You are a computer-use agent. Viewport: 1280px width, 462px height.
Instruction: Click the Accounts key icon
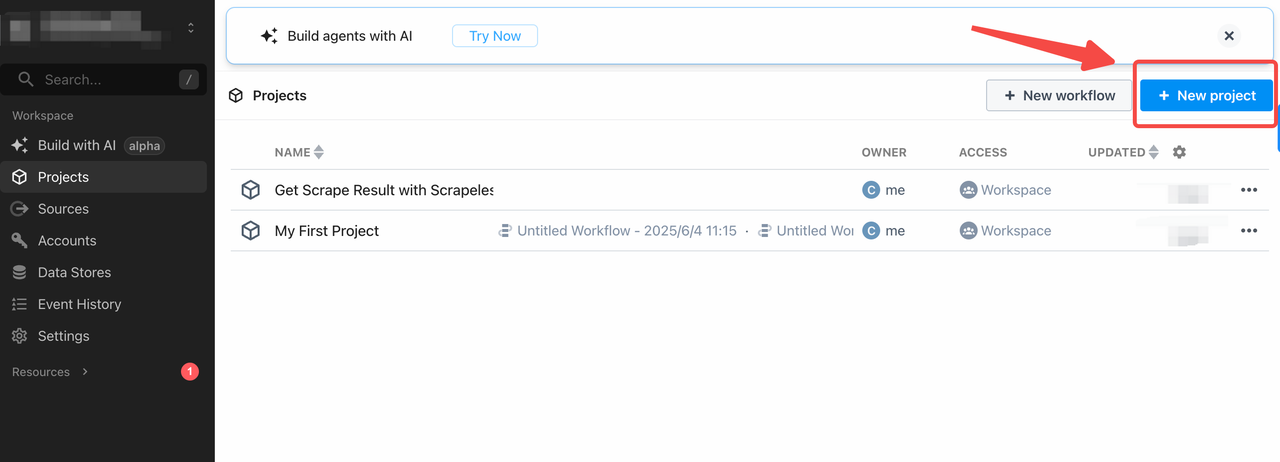19,241
